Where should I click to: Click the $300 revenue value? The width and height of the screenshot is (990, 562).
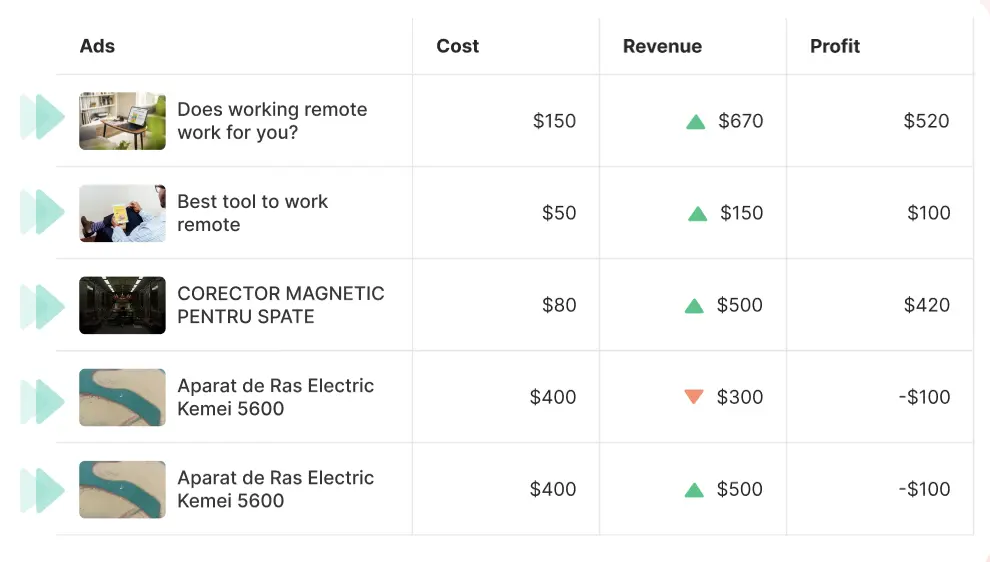[739, 397]
